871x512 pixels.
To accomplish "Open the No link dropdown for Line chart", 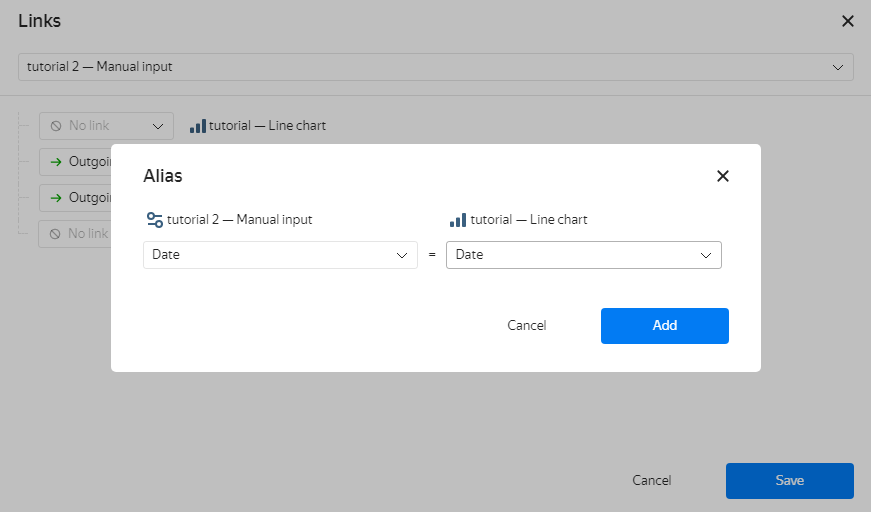I will coord(106,126).
